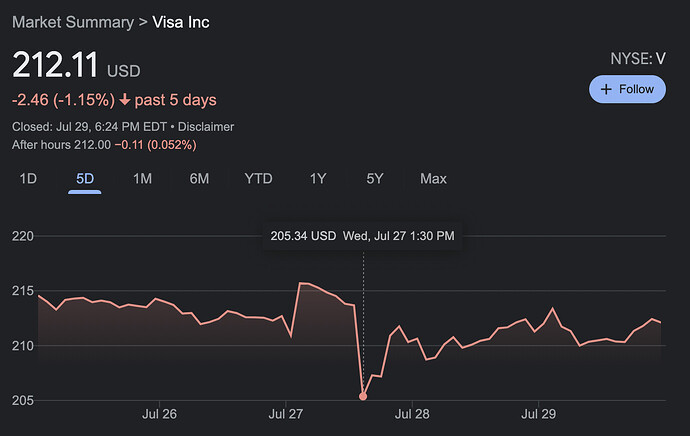This screenshot has width=690, height=436.
Task: Click the NYSE: V ticker label
Action: click(638, 59)
